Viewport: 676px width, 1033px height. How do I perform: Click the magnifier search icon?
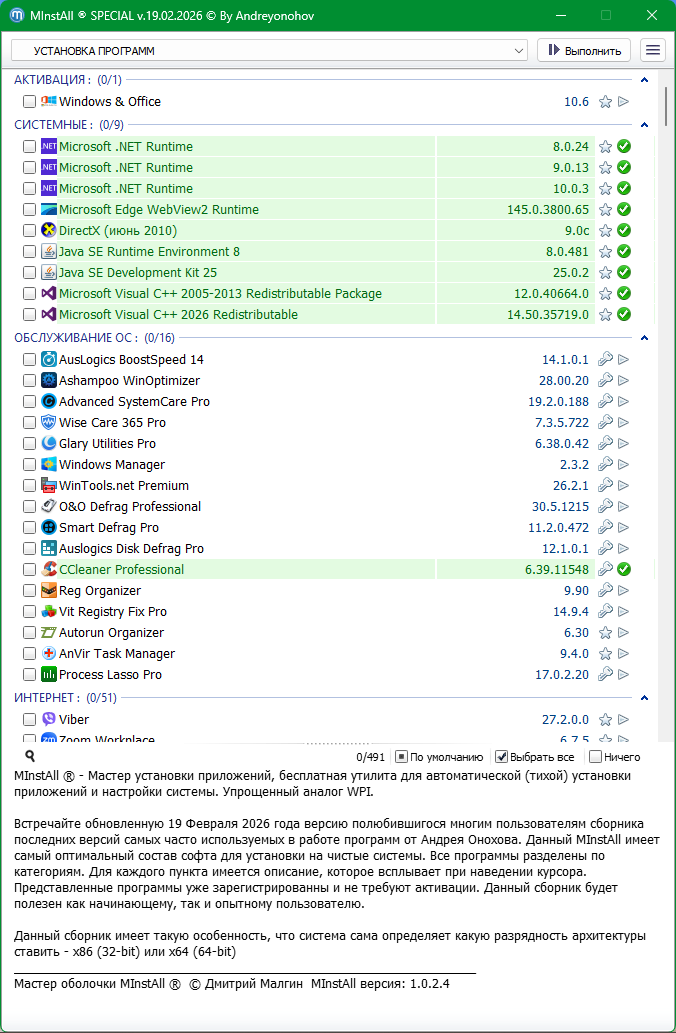30,757
